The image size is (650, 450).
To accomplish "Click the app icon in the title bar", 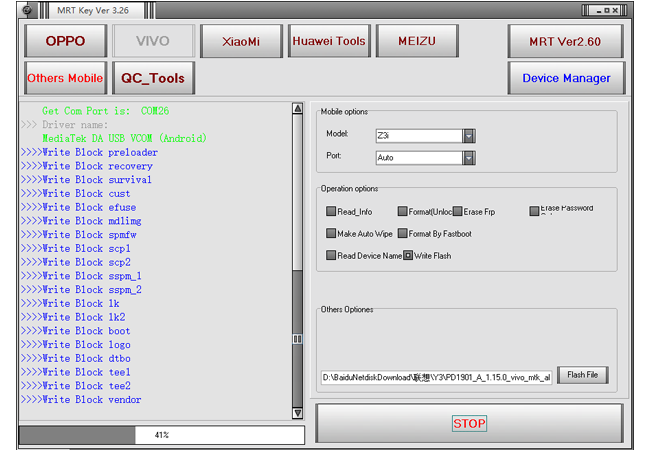I will click(x=27, y=10).
